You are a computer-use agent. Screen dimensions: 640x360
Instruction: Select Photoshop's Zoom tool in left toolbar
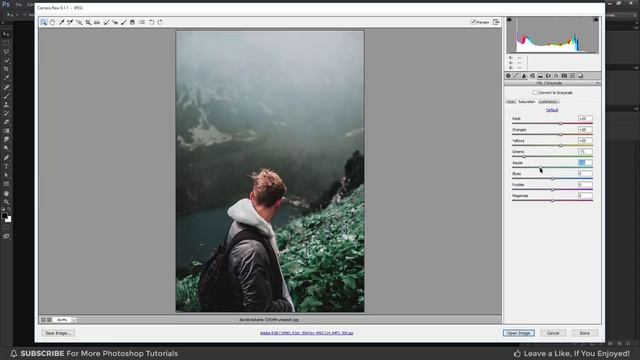point(6,202)
